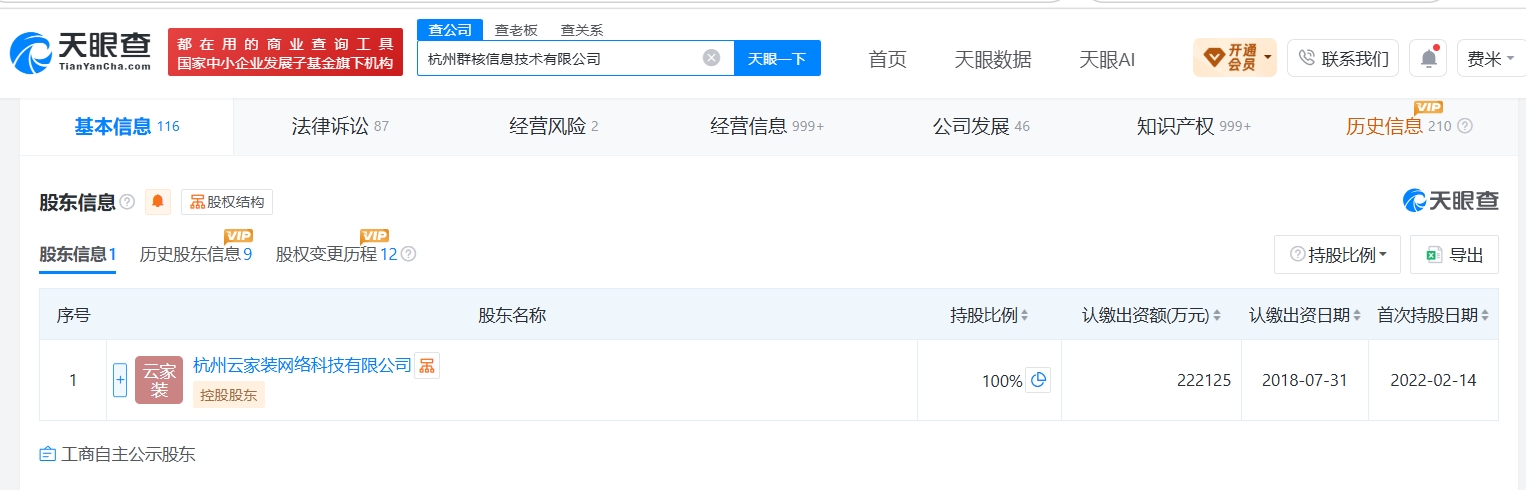Expand row 1 shareholder with the plus button
Viewport: 1526px width, 490px height.
pos(120,380)
